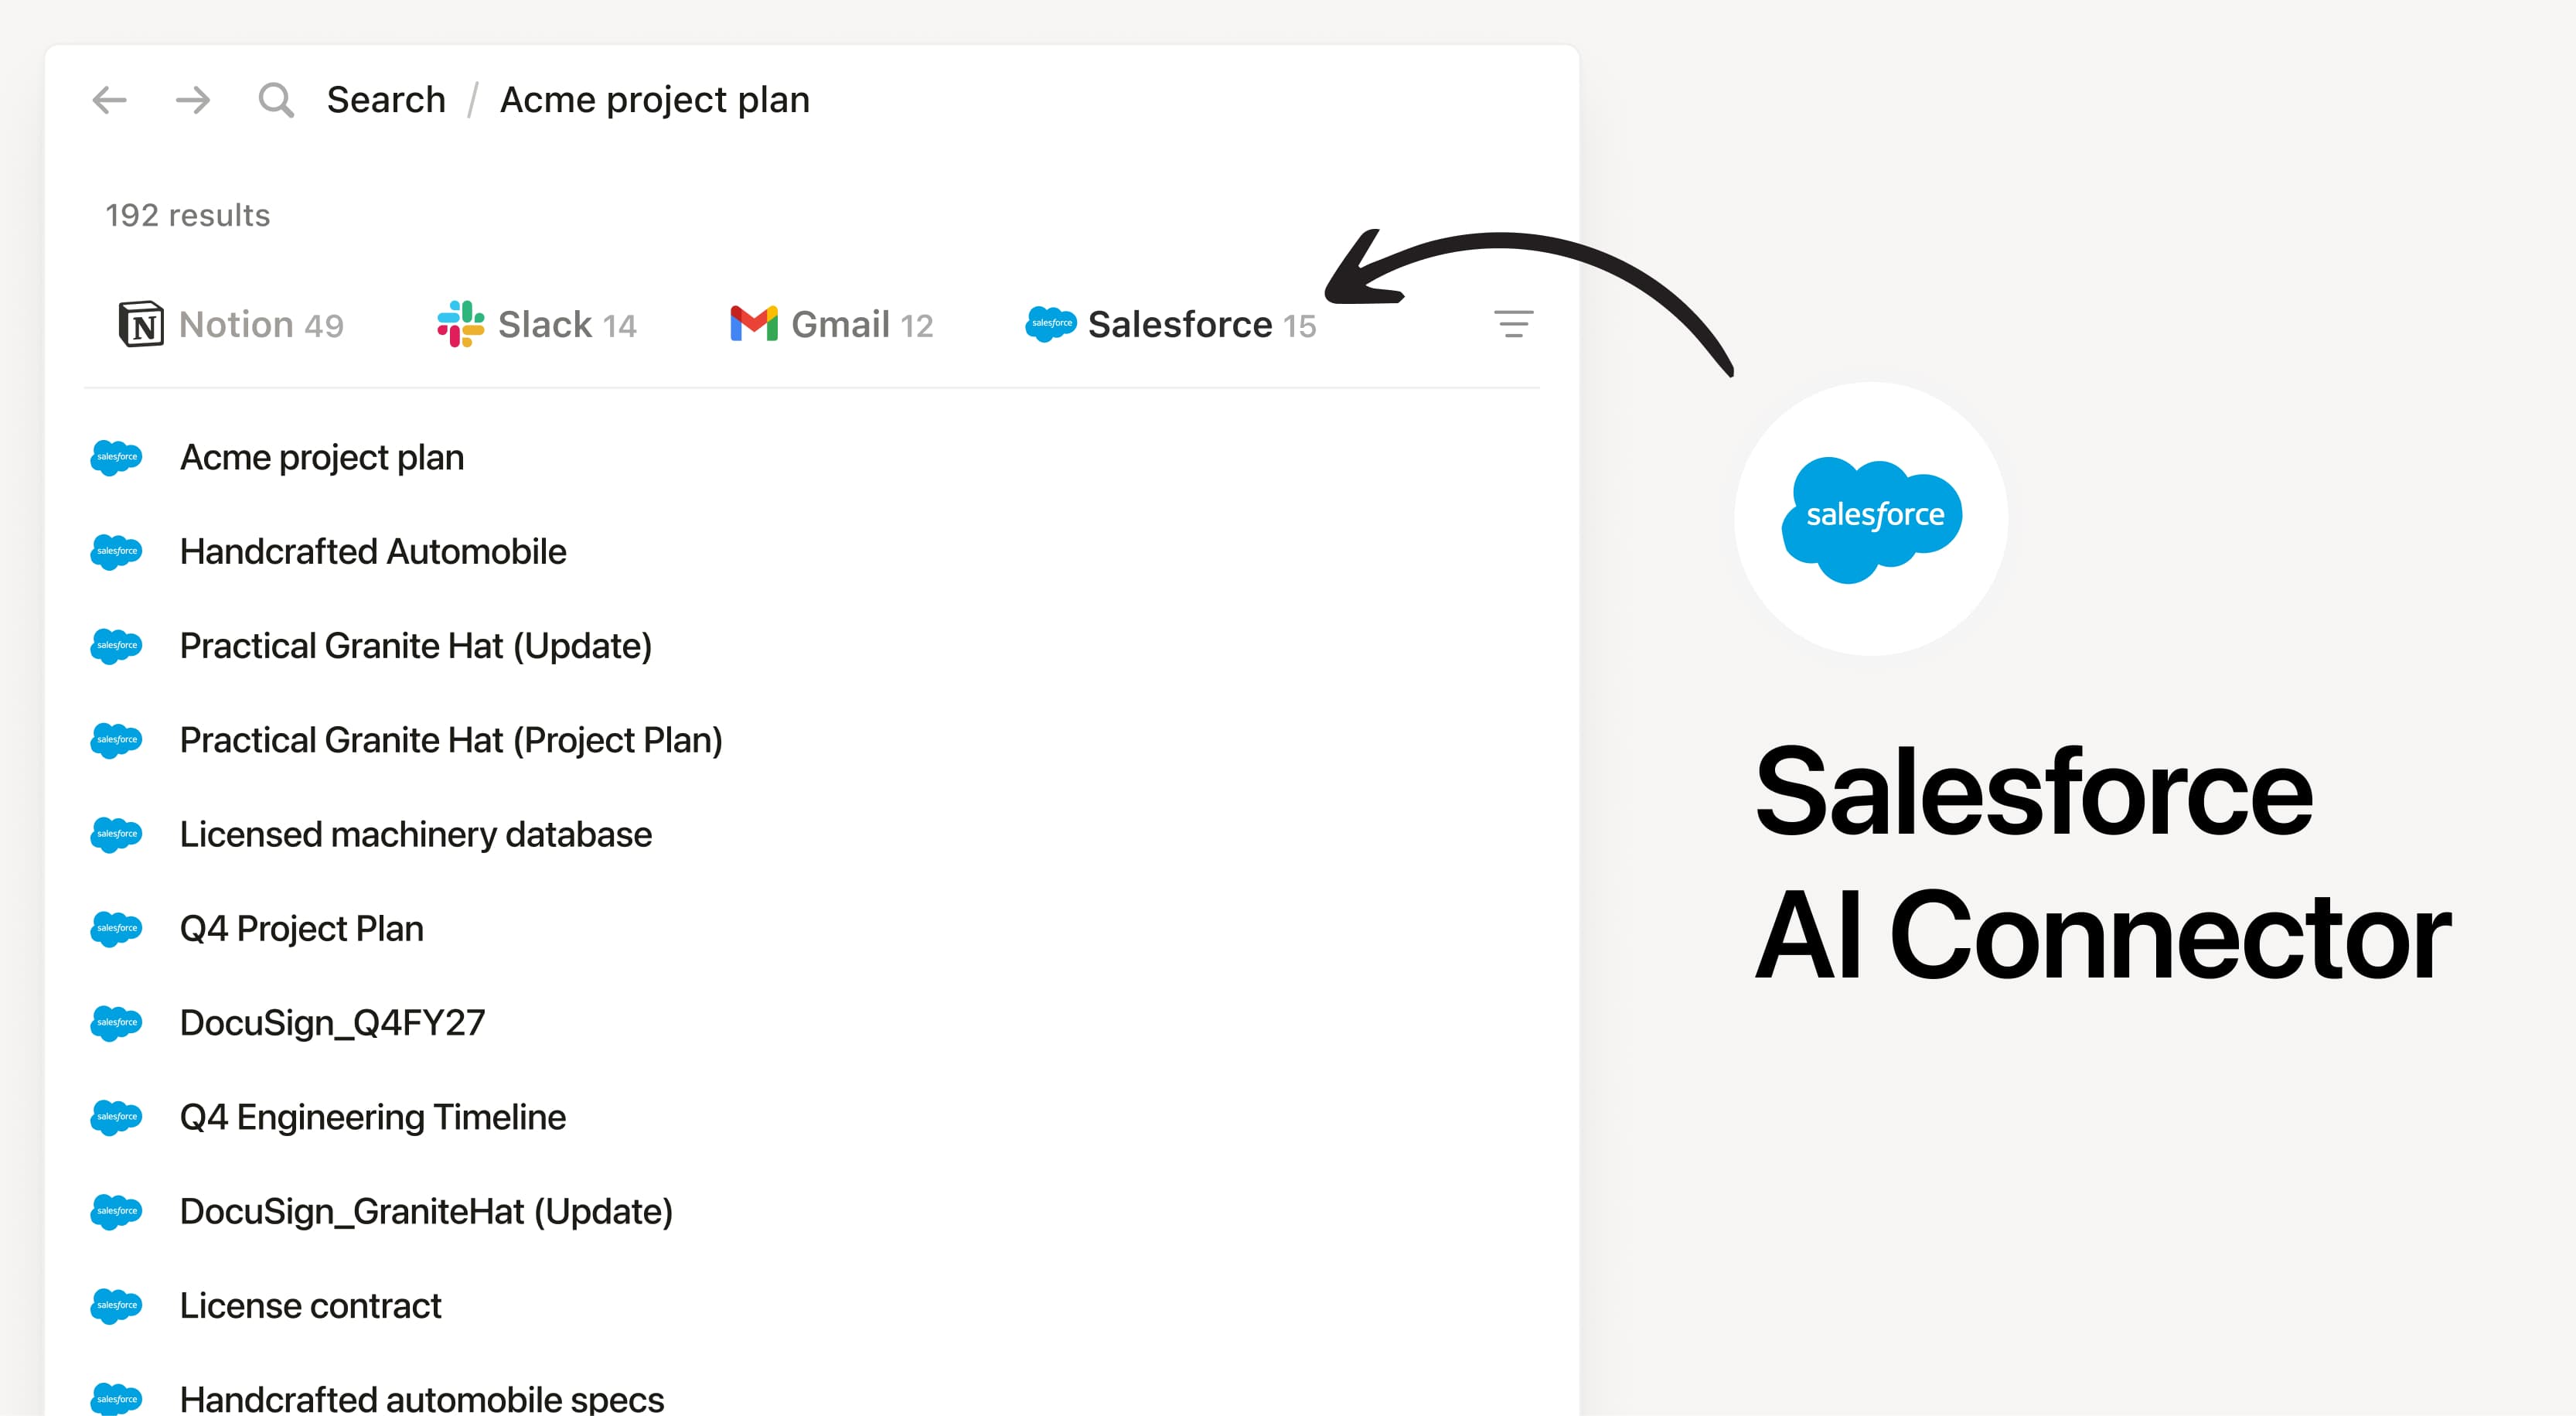Click the forward navigation arrow
This screenshot has height=1416, width=2576.
coord(192,99)
